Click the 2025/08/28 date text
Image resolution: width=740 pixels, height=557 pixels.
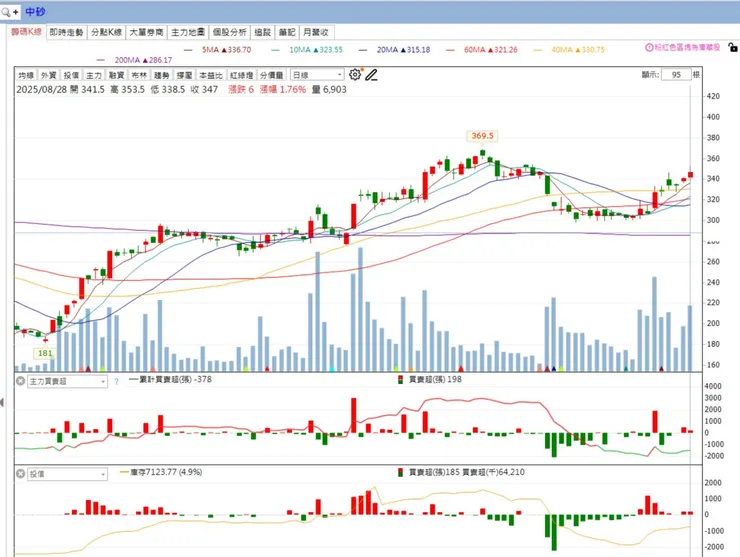[42, 89]
